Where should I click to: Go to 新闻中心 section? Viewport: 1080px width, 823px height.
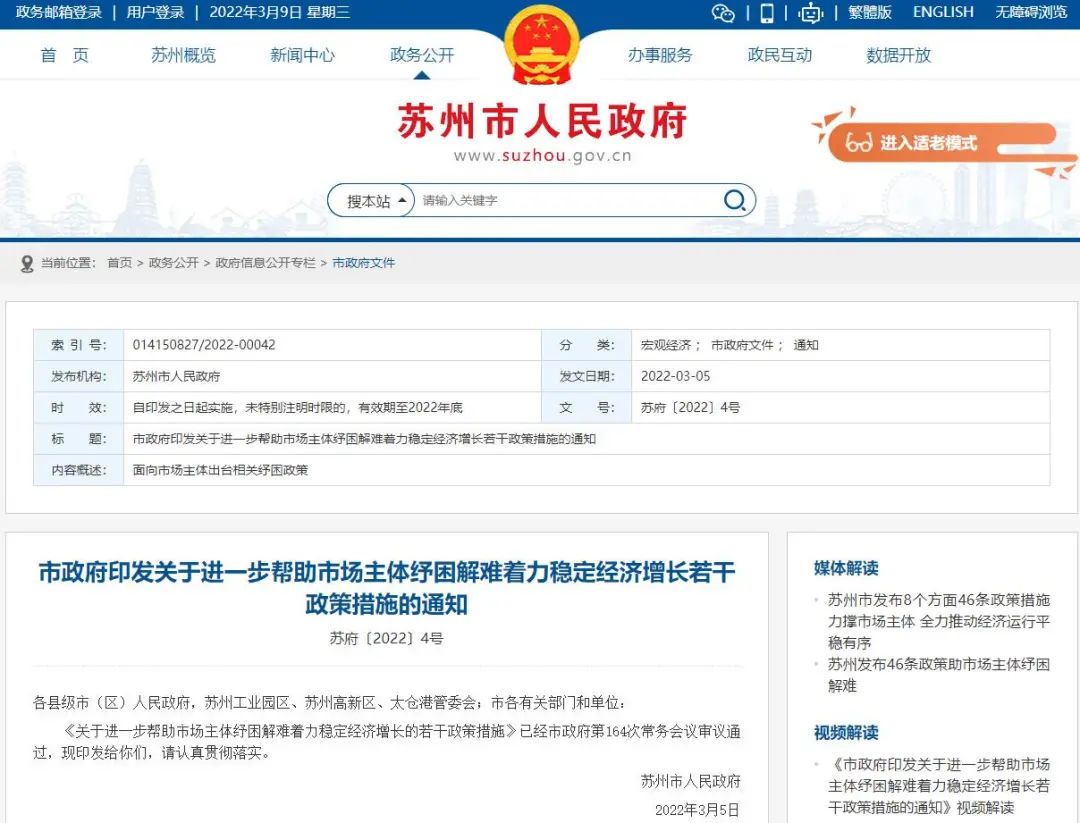pyautogui.click(x=302, y=55)
